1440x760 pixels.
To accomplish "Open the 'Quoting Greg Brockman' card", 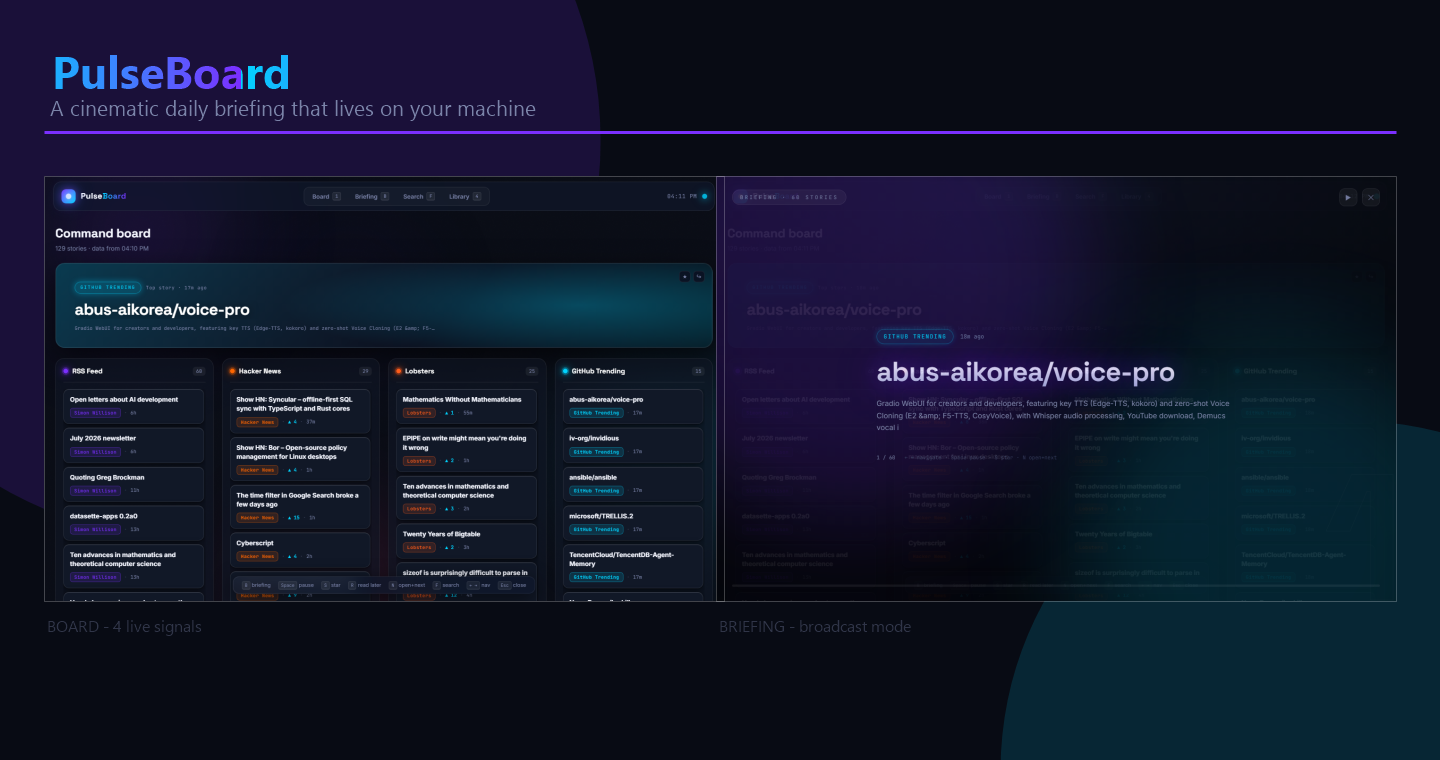I will click(135, 483).
